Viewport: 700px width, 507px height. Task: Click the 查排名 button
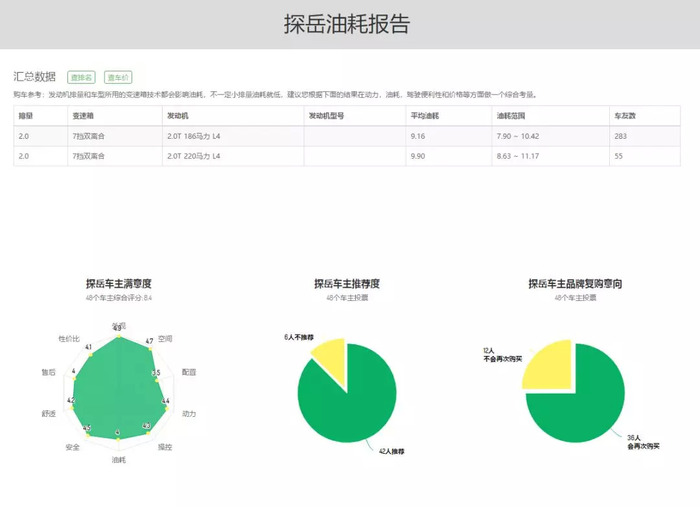click(81, 77)
